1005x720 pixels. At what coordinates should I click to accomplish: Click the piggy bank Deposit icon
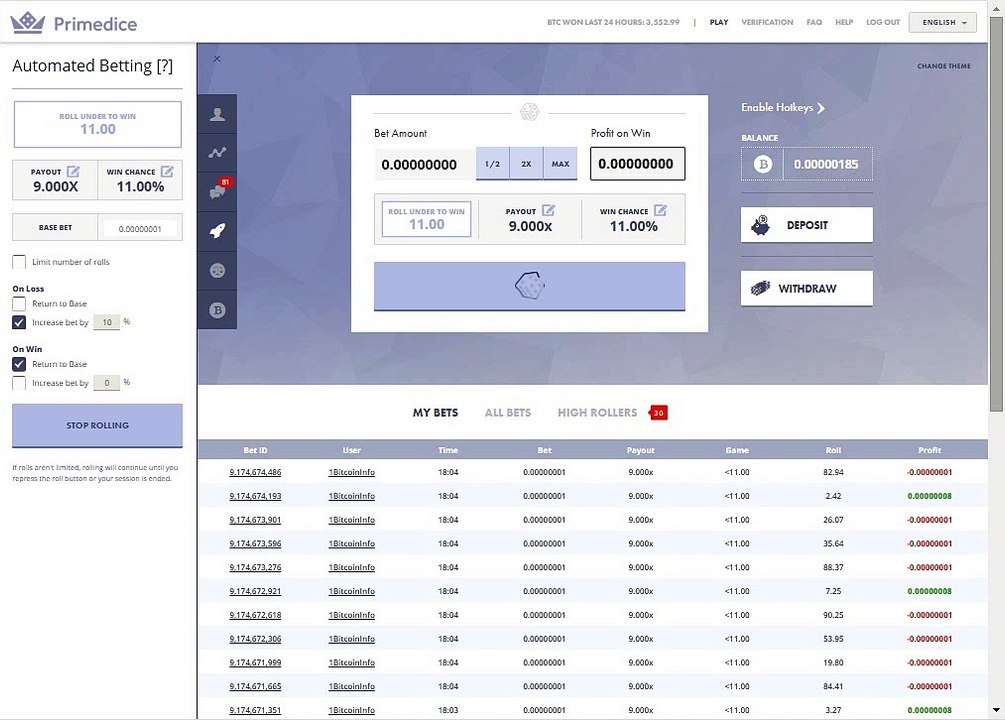[x=760, y=225]
